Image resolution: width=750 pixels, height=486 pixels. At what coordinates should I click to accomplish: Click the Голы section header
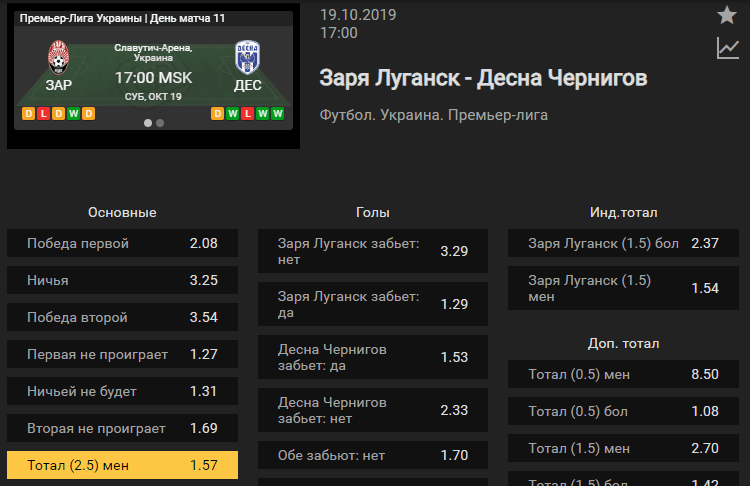pos(373,212)
